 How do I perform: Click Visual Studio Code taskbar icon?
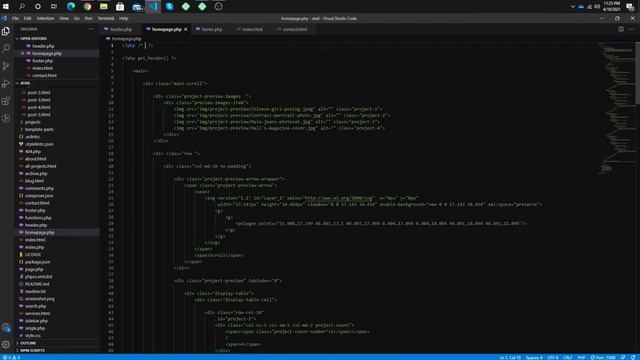pos(153,7)
